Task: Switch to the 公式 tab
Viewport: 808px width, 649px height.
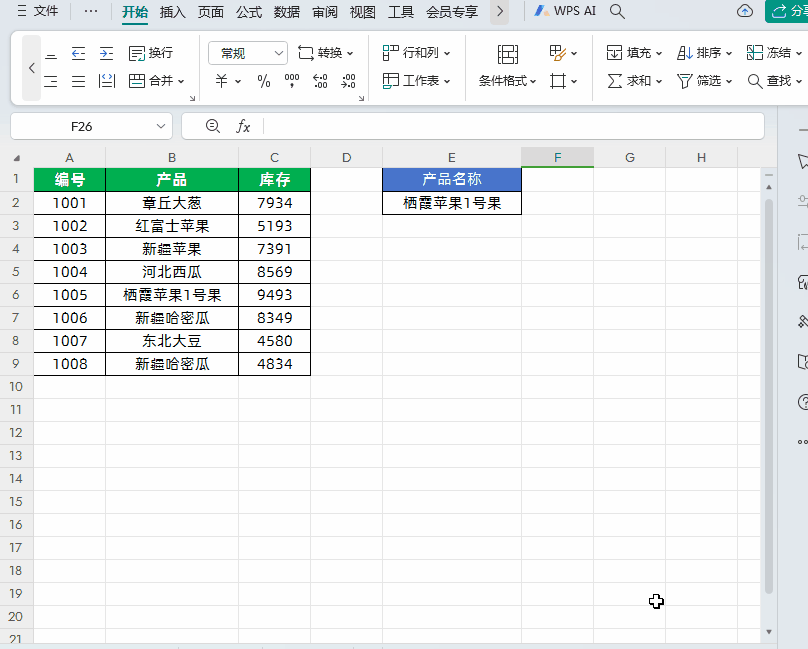Action: click(249, 12)
